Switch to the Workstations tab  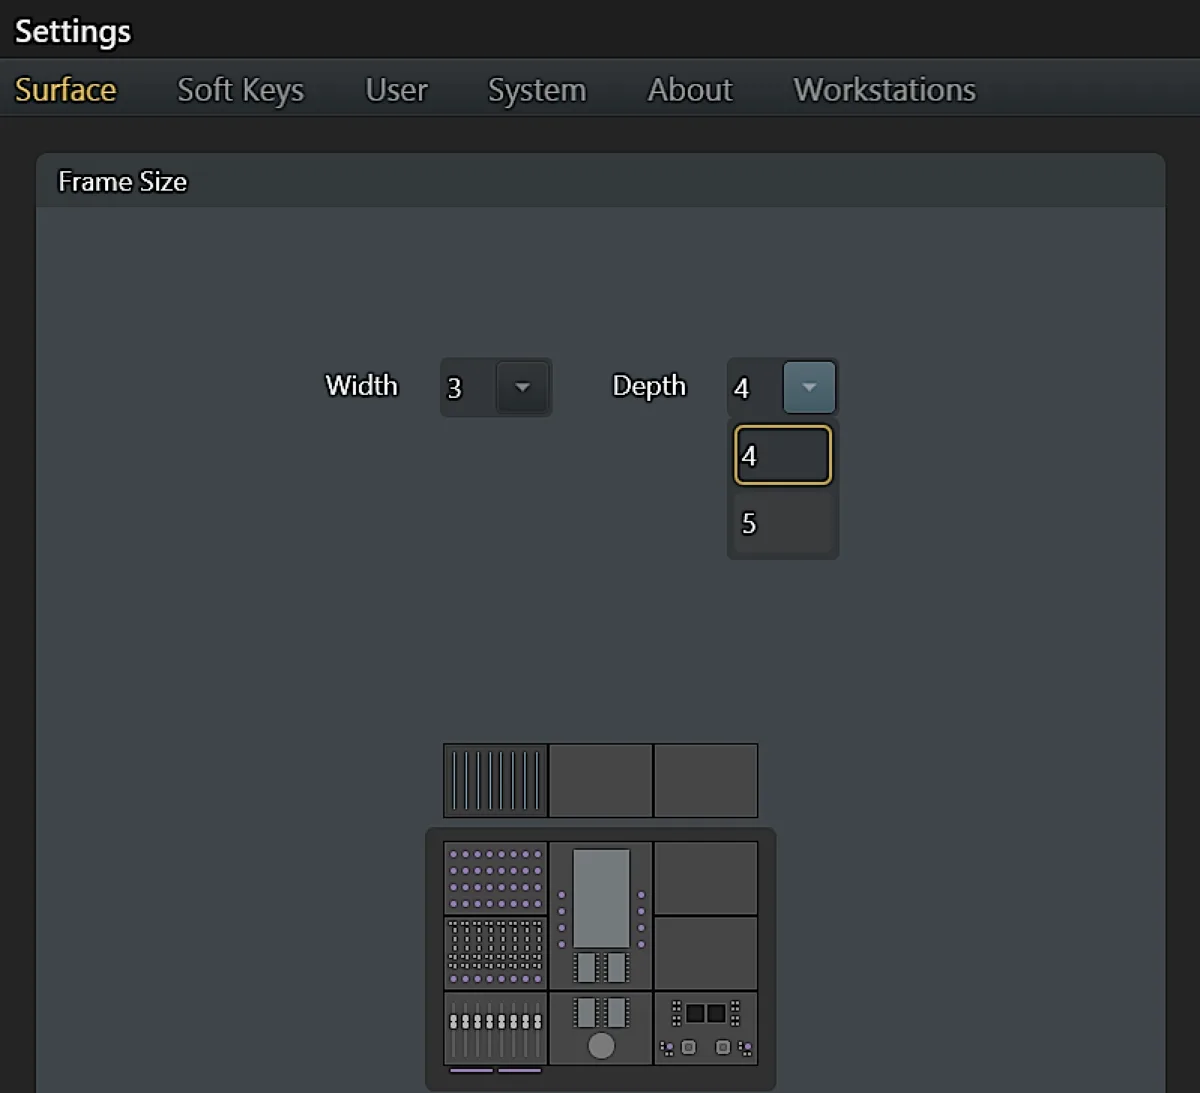pos(885,90)
